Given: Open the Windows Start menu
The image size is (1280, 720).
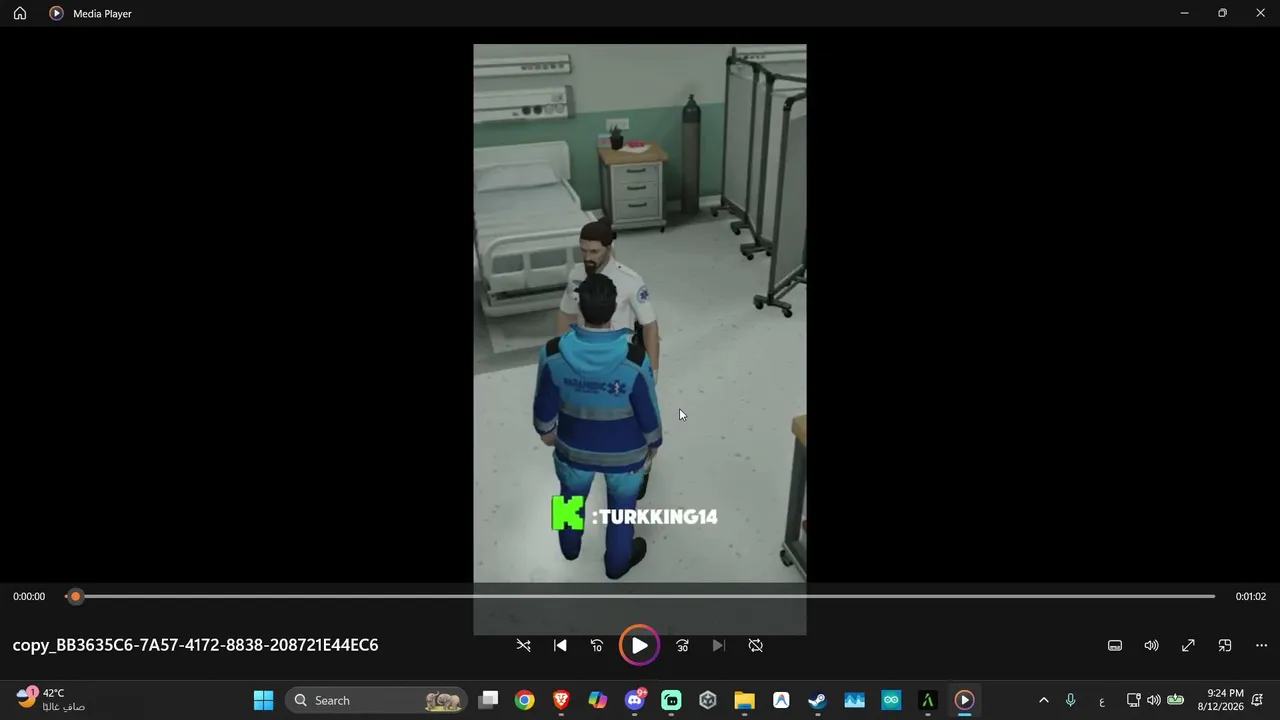Looking at the screenshot, I should (x=263, y=700).
